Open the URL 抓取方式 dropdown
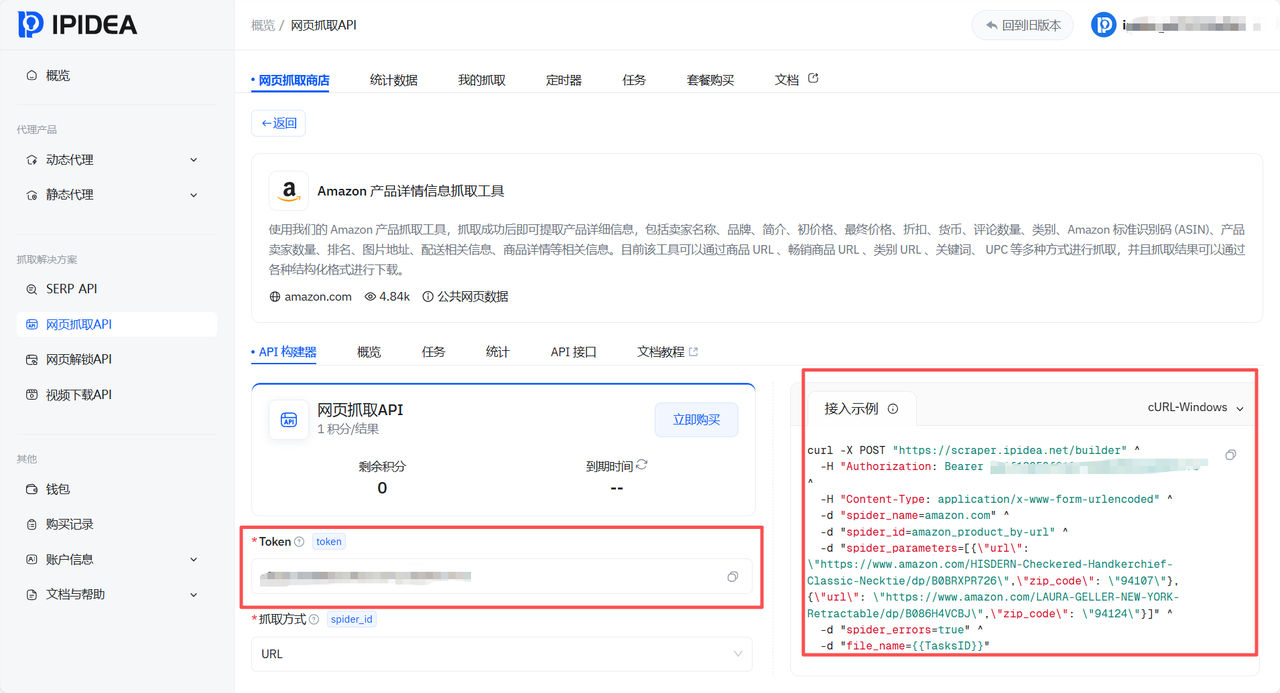Viewport: 1280px width, 693px height. (x=501, y=654)
